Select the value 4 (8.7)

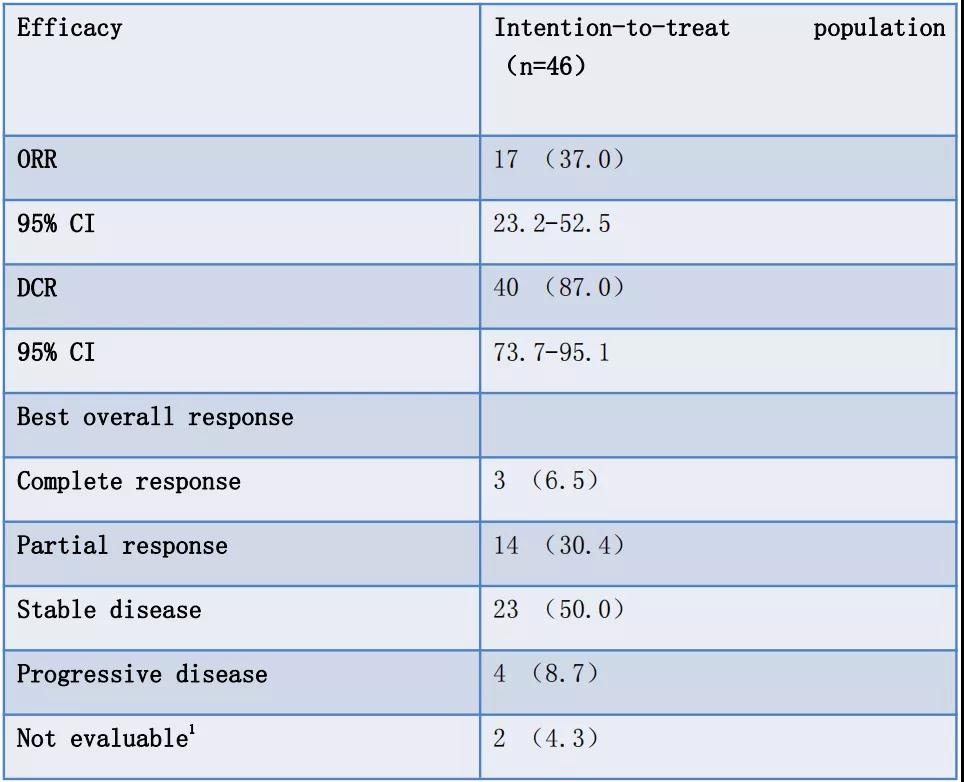tap(546, 674)
